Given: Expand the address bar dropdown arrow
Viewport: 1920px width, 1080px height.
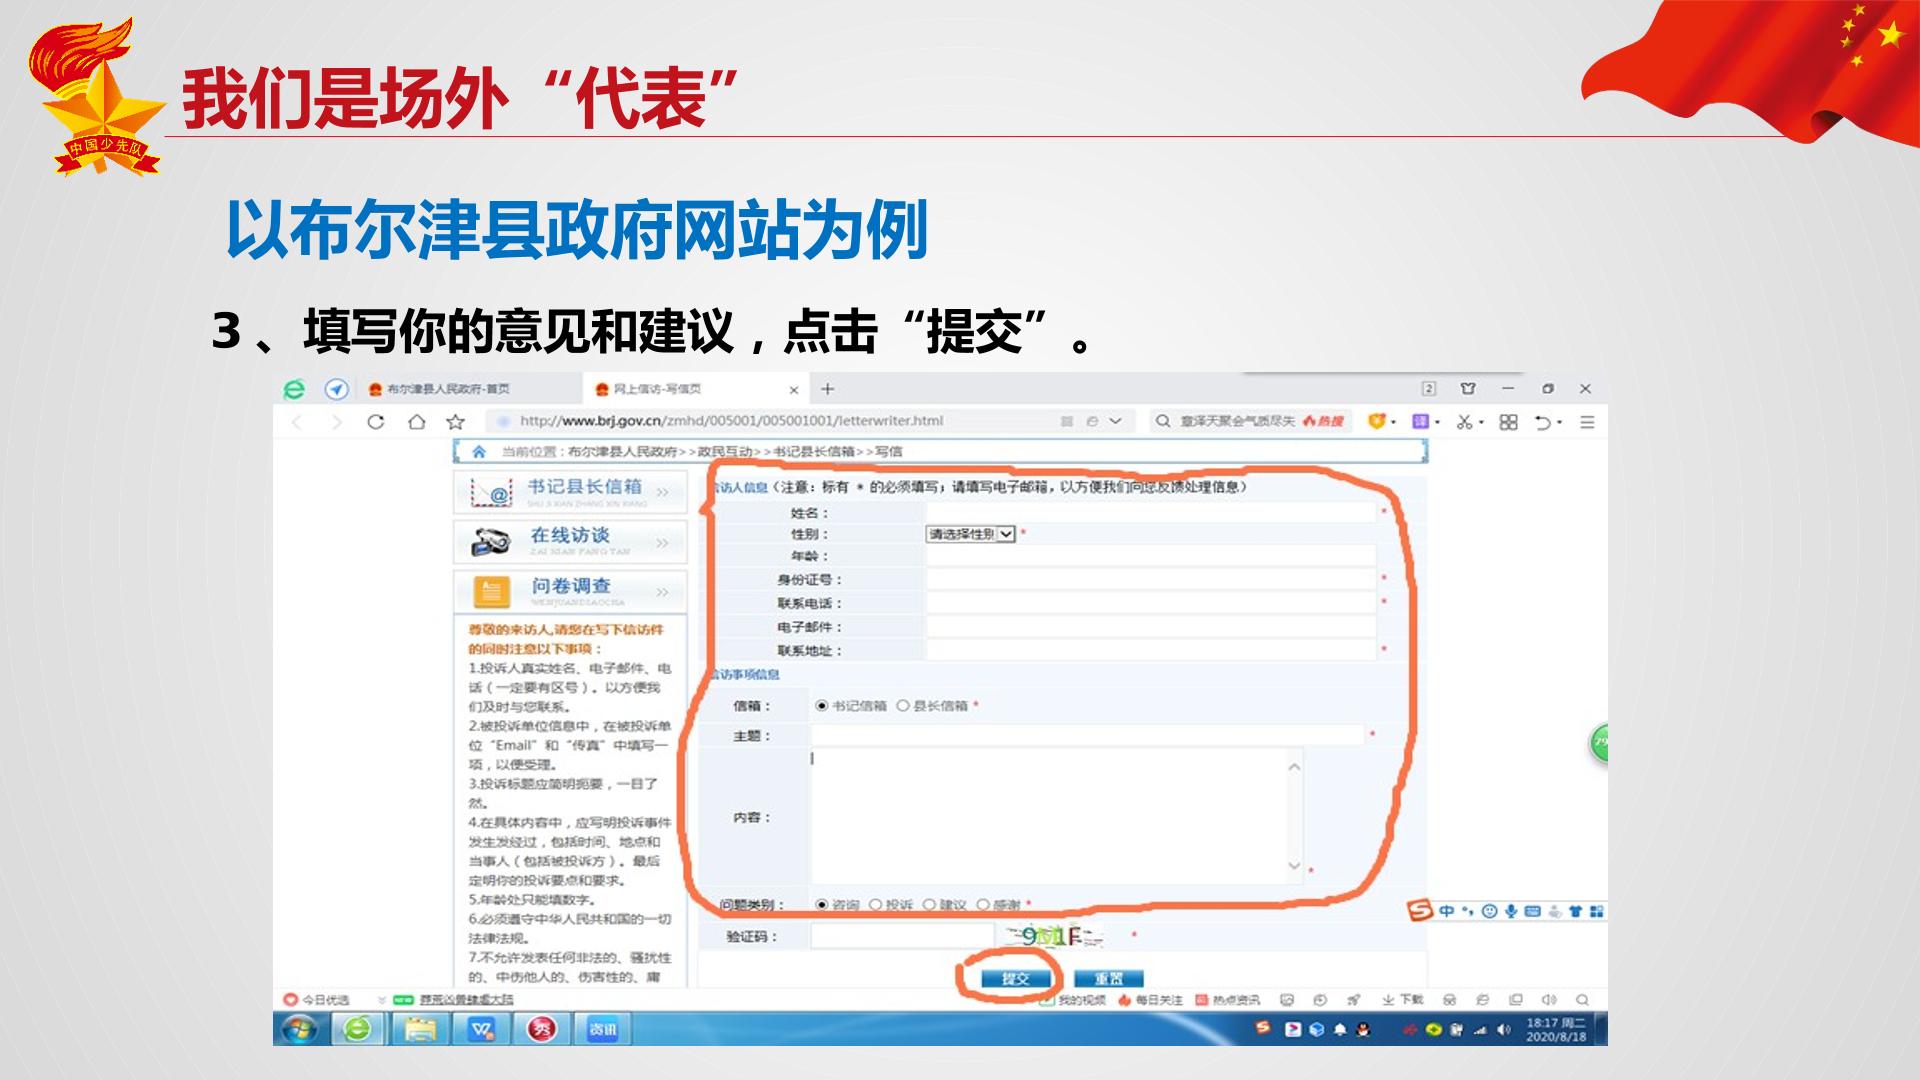Looking at the screenshot, I should 1116,422.
